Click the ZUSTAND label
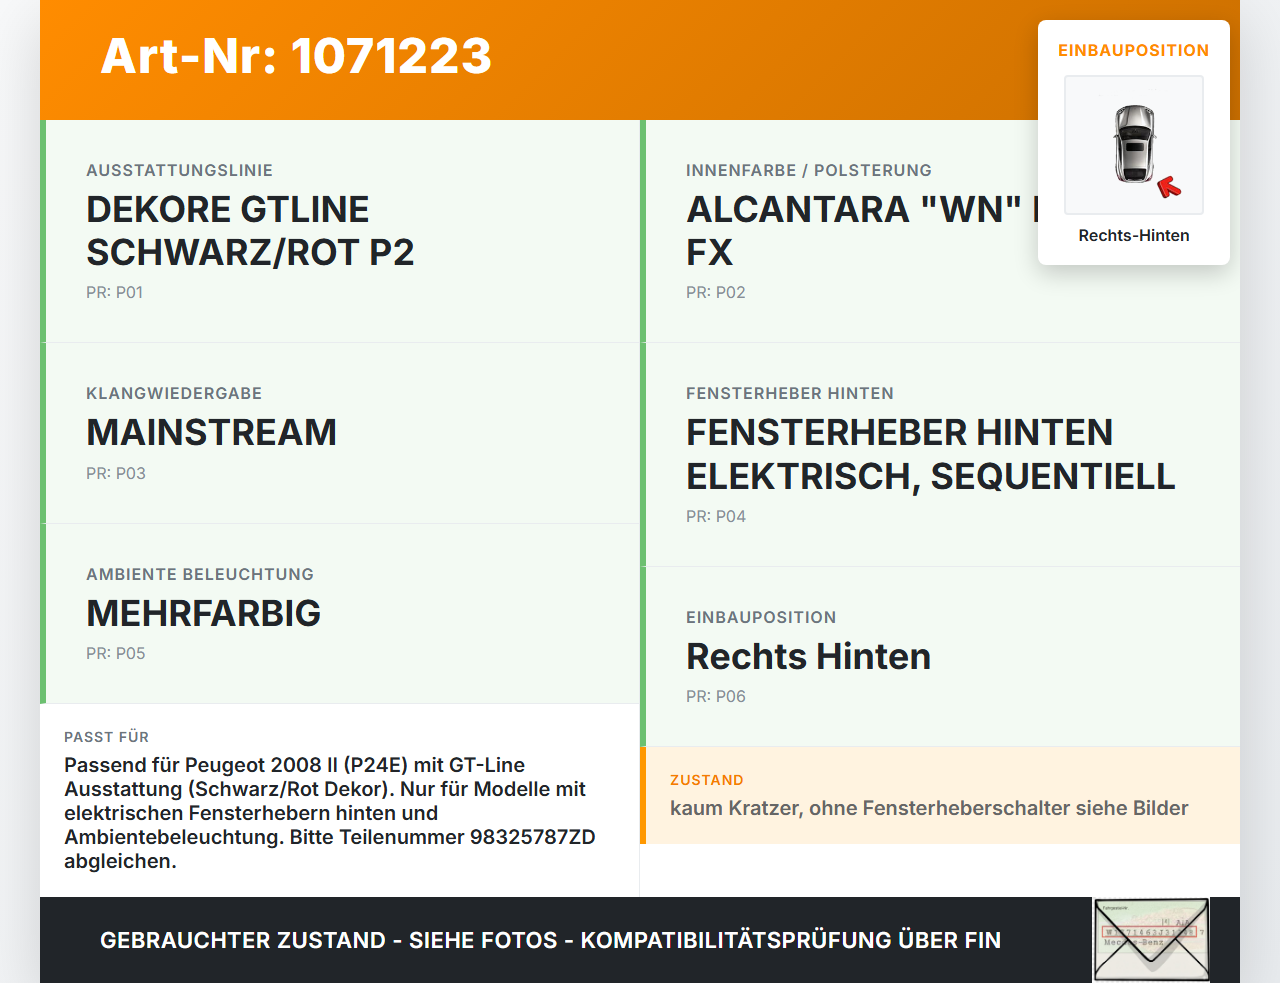Screen dimensions: 1280x983 [707, 780]
